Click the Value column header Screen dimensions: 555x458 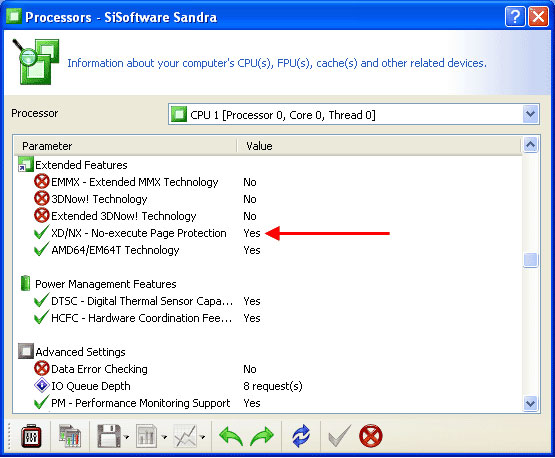pyautogui.click(x=379, y=146)
